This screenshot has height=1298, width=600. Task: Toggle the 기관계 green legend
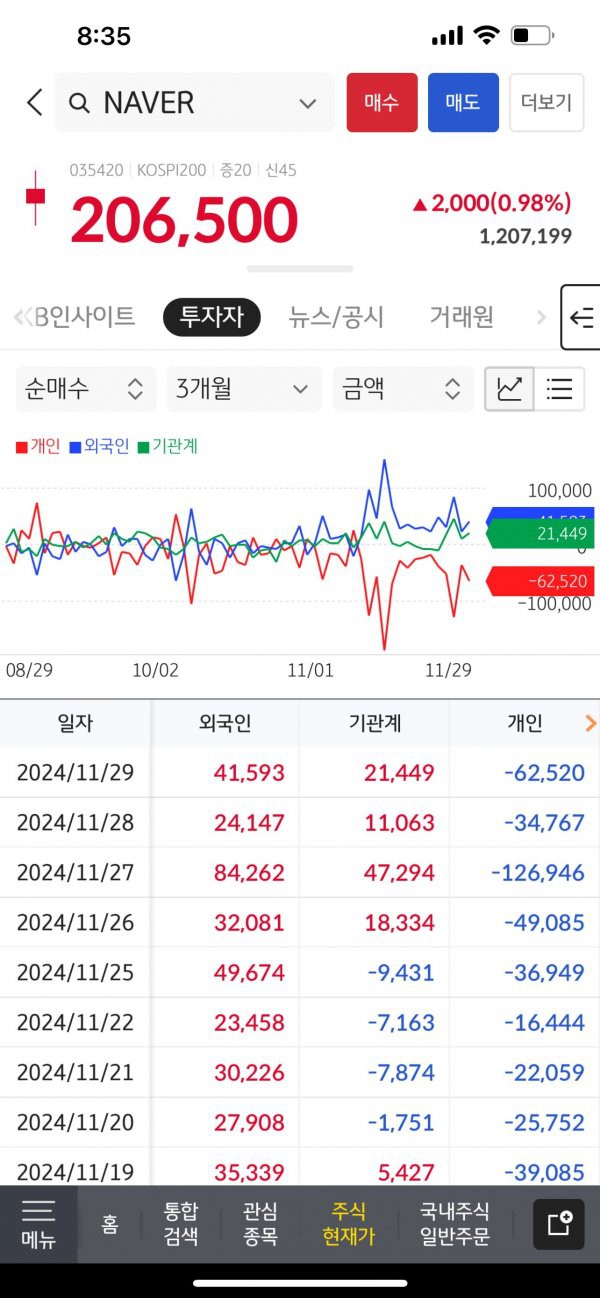point(168,446)
